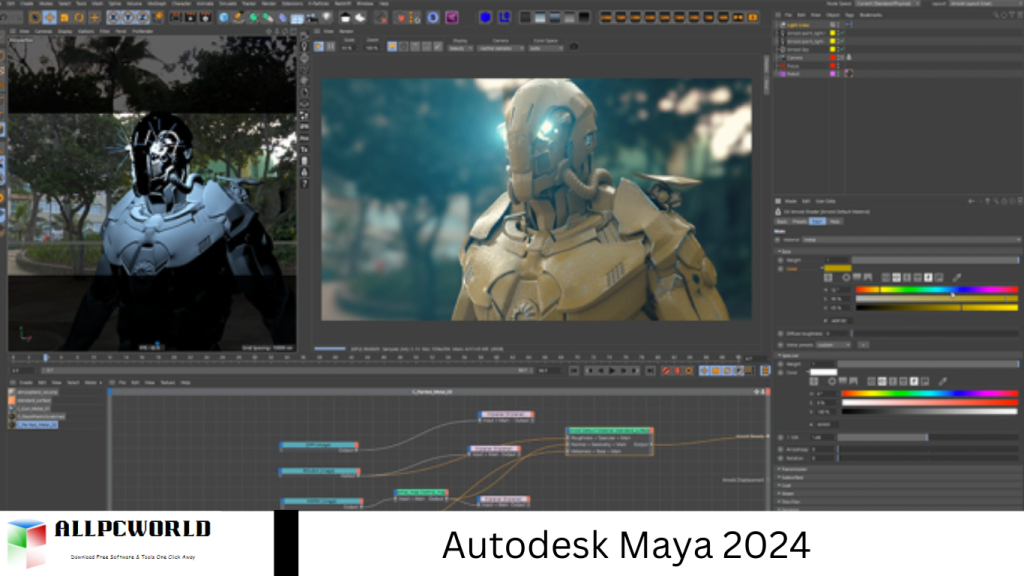
Task: Toggle the Base Weight animation dot
Action: coord(781,260)
